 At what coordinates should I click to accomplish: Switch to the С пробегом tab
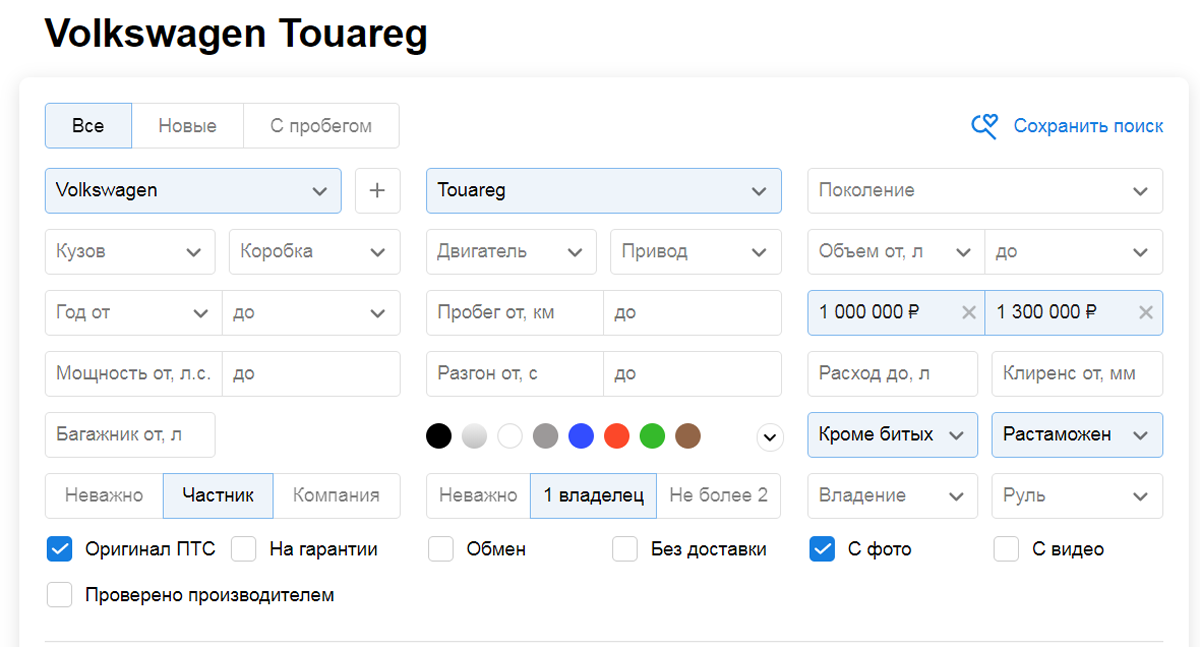point(321,126)
